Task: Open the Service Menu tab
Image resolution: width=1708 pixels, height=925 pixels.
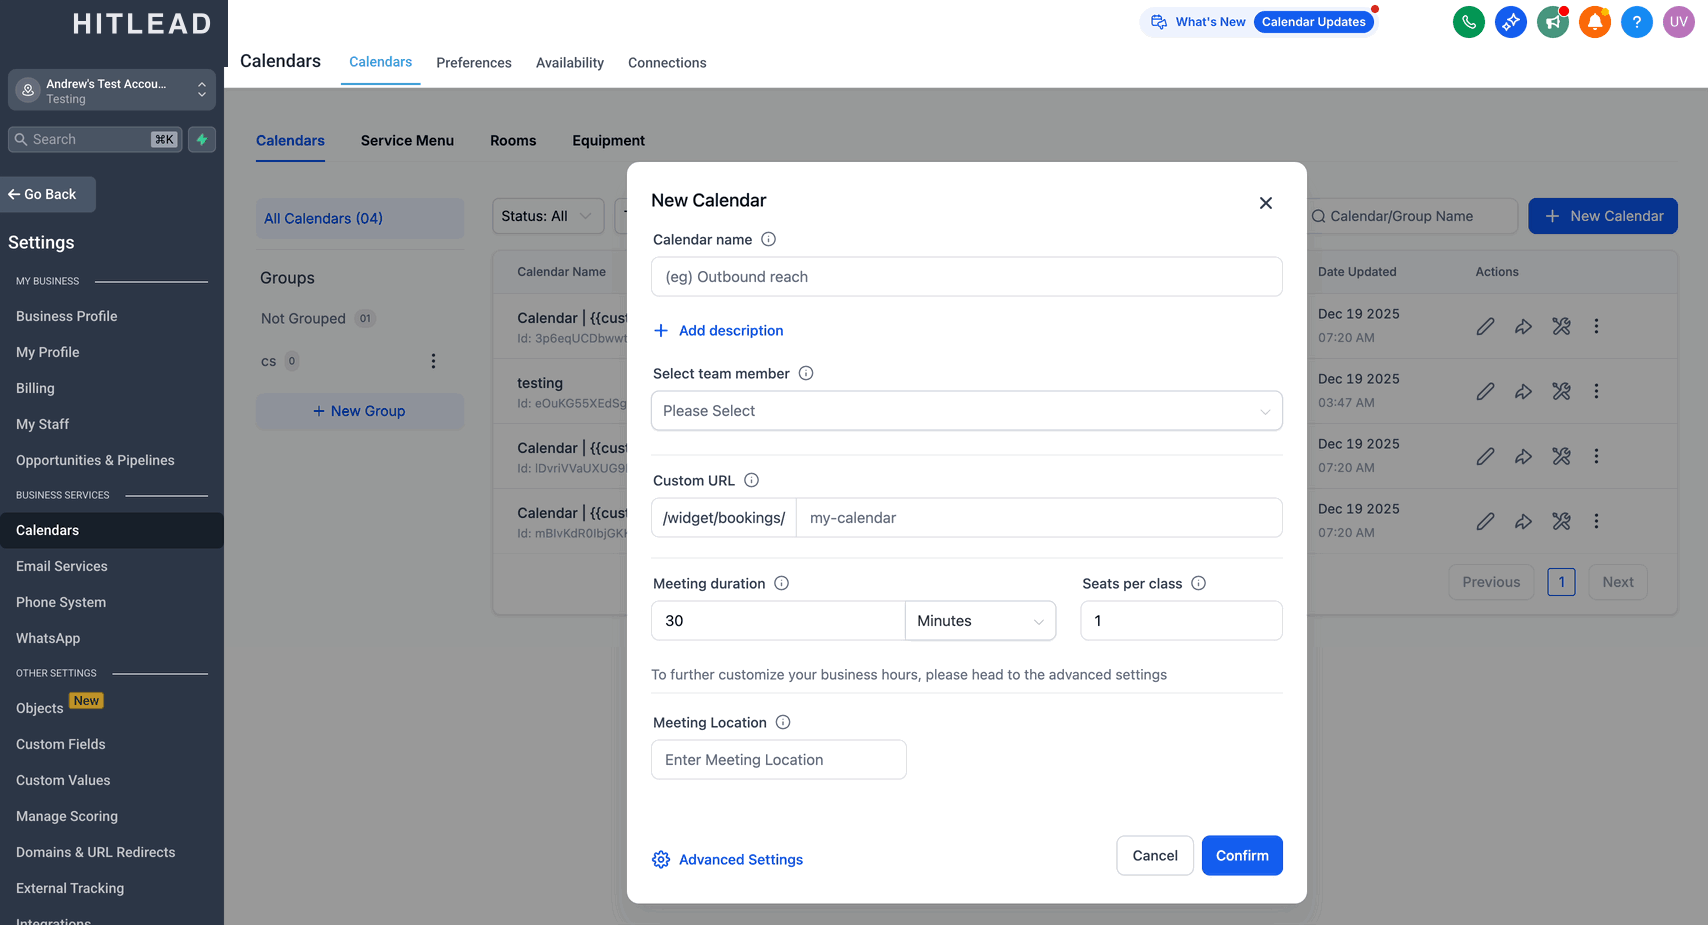Action: (x=407, y=141)
